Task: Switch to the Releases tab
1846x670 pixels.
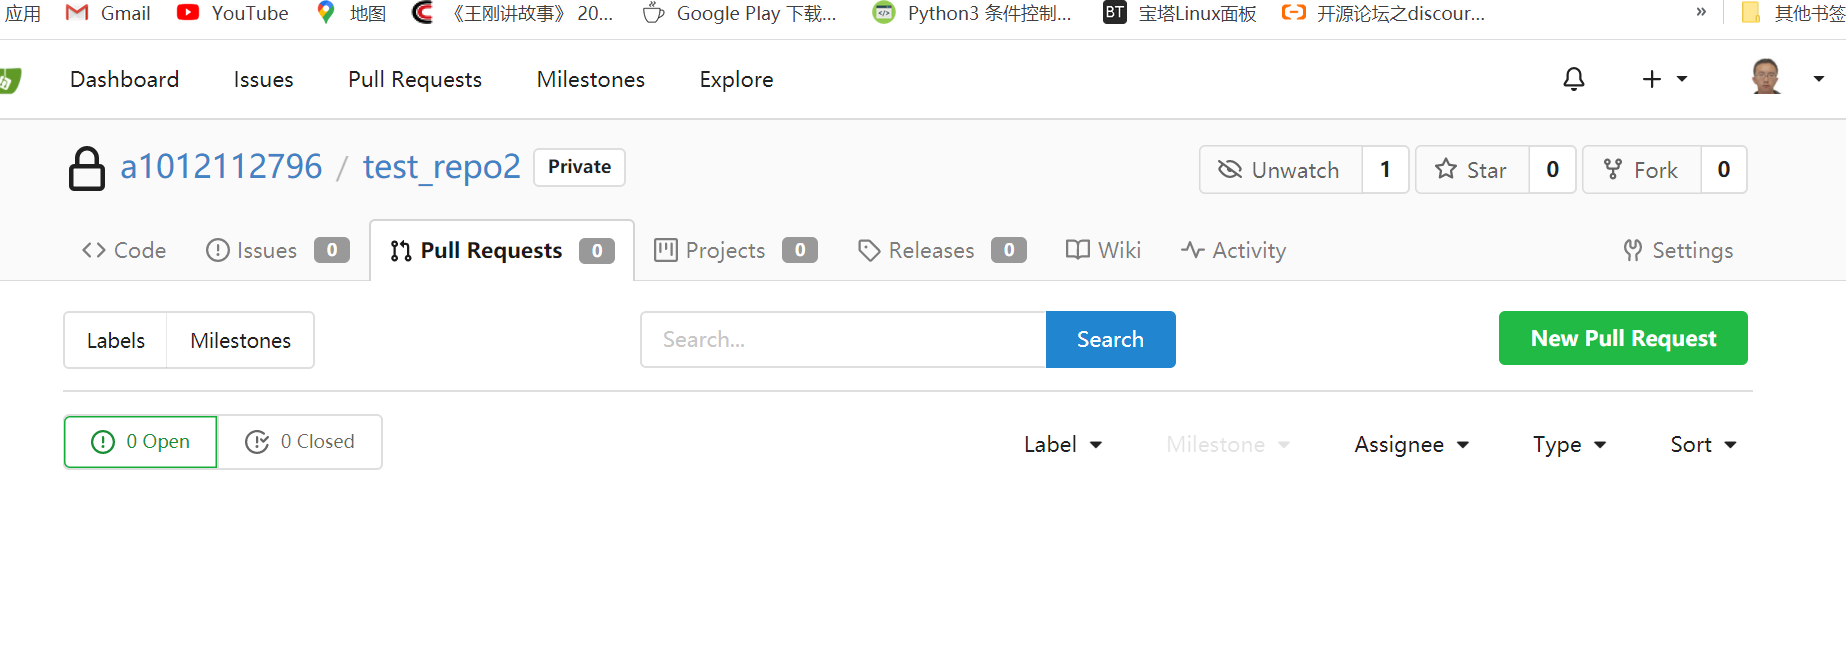Action: pos(942,250)
